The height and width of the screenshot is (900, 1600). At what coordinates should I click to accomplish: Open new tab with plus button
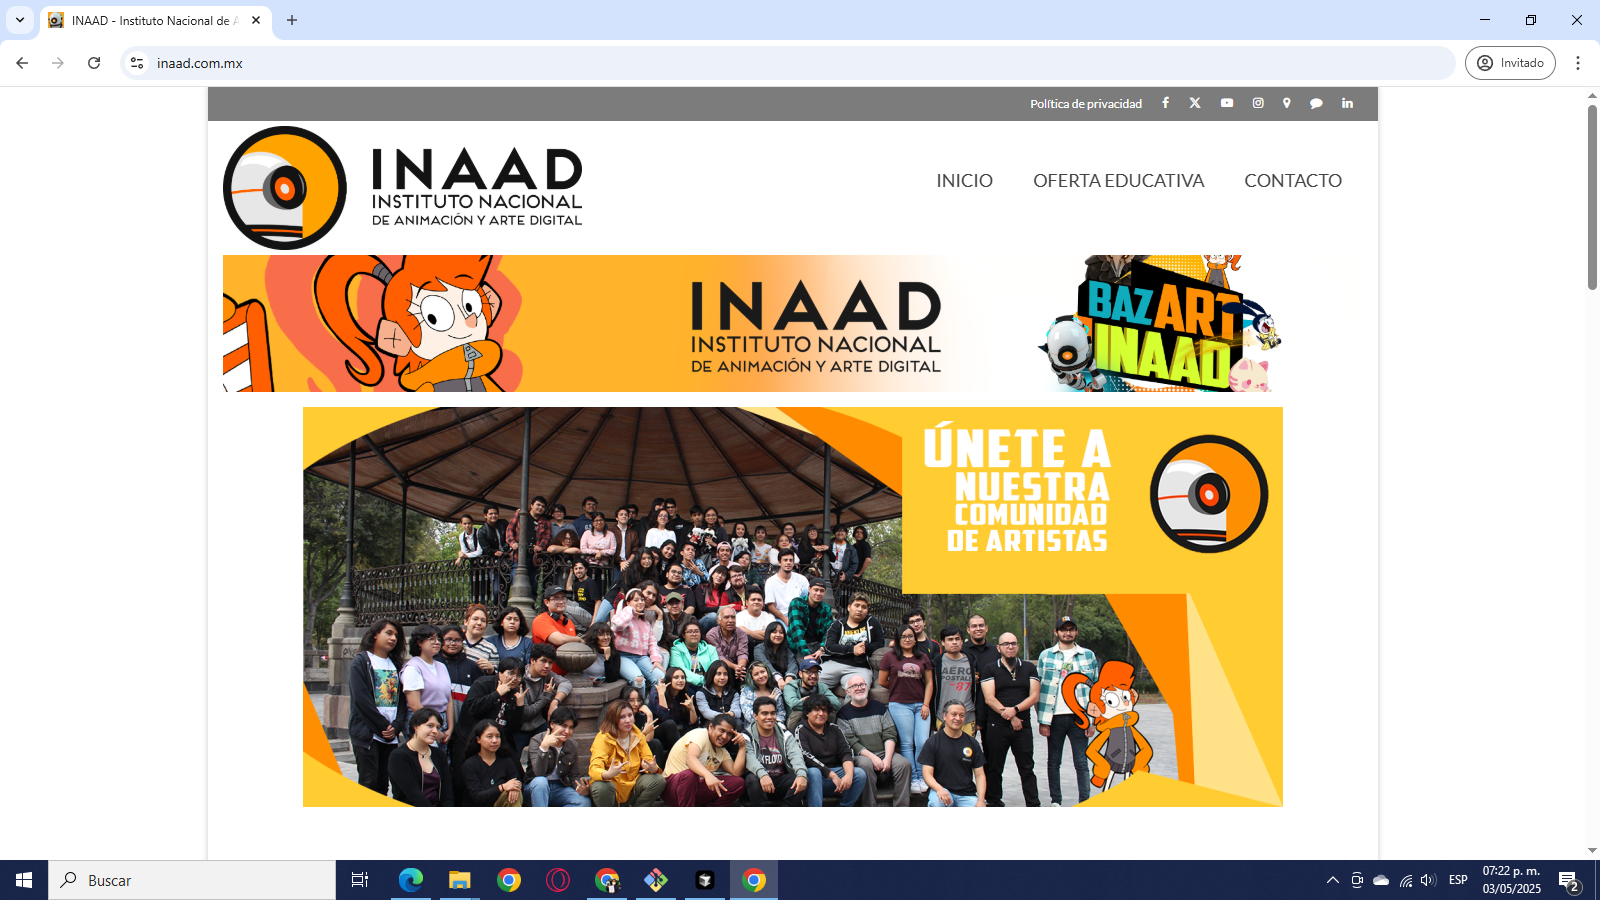[292, 20]
